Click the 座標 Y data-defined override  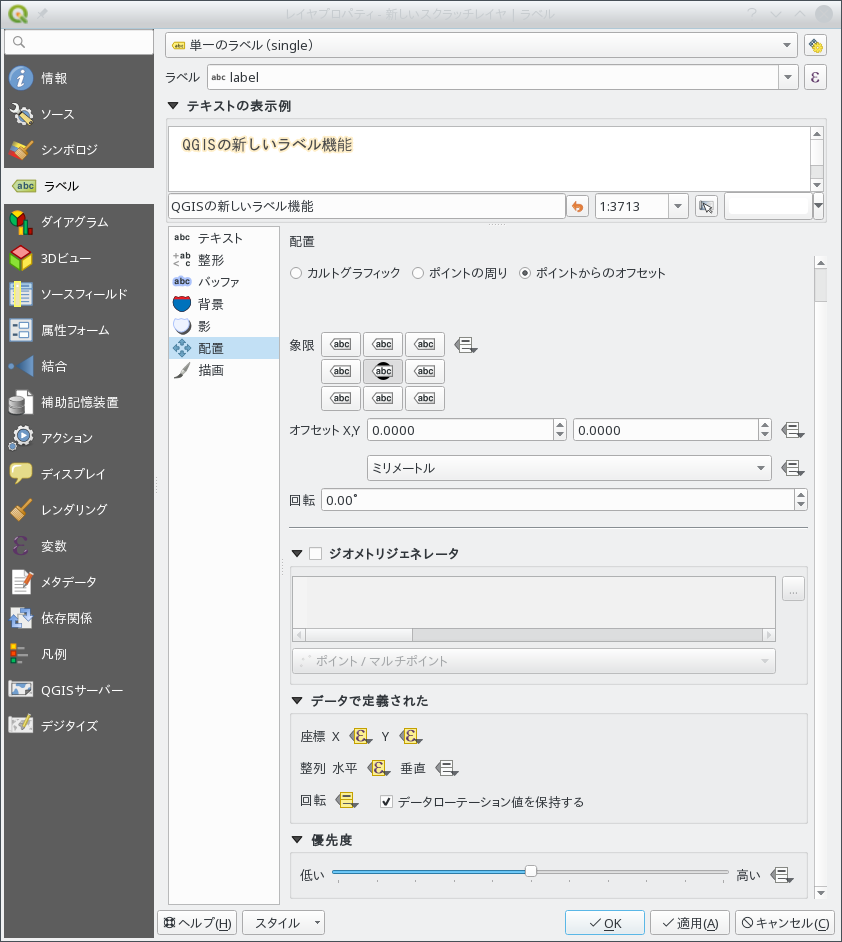coord(411,736)
